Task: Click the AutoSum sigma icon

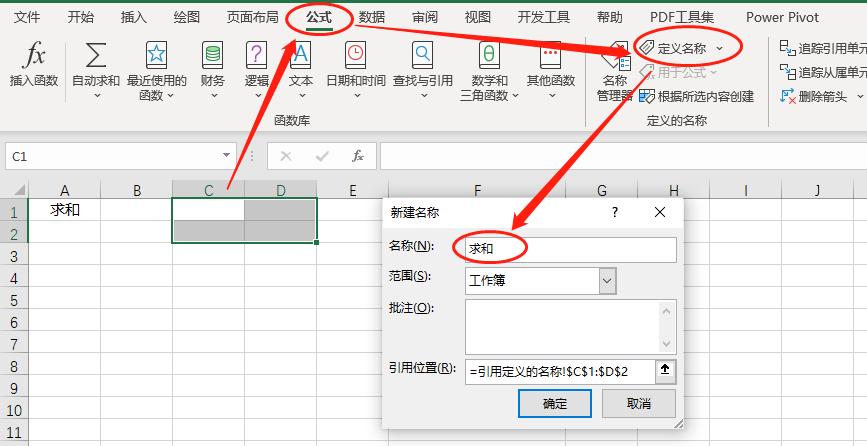Action: 96,55
